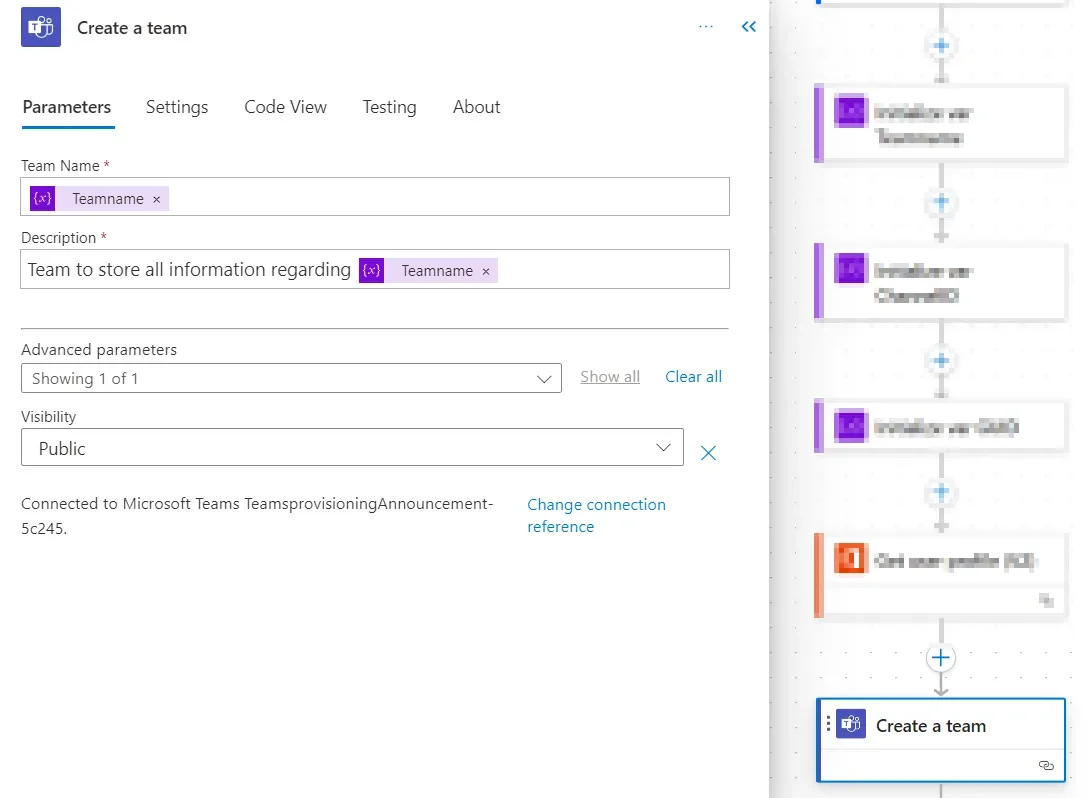Viewport: 1090px width, 798px height.
Task: Open the Testing tab
Action: point(389,107)
